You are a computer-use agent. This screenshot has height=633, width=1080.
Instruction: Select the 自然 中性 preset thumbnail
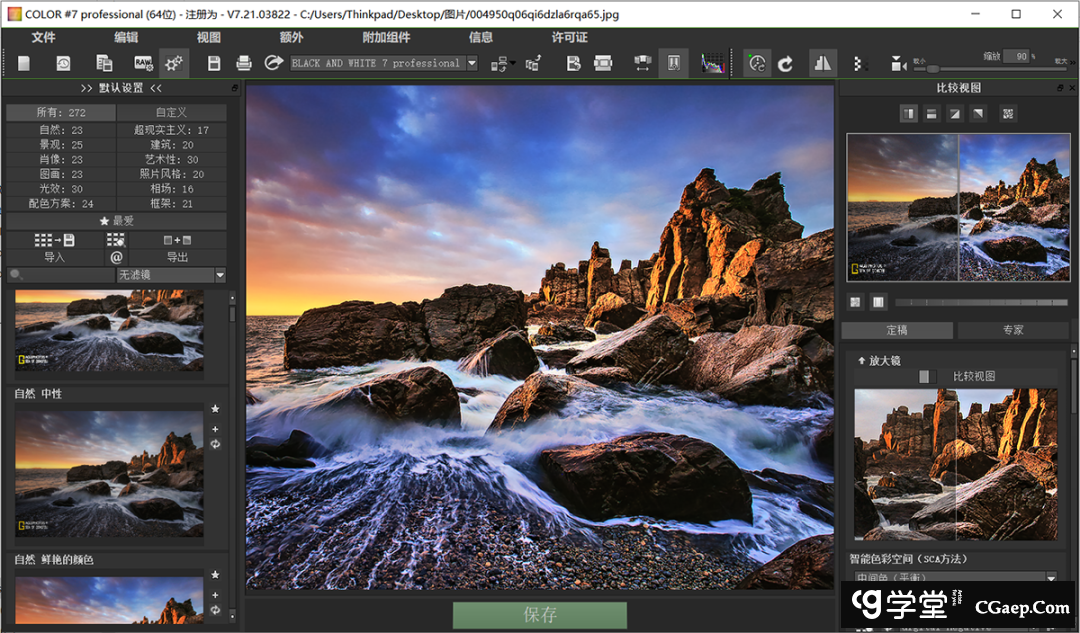[x=109, y=472]
